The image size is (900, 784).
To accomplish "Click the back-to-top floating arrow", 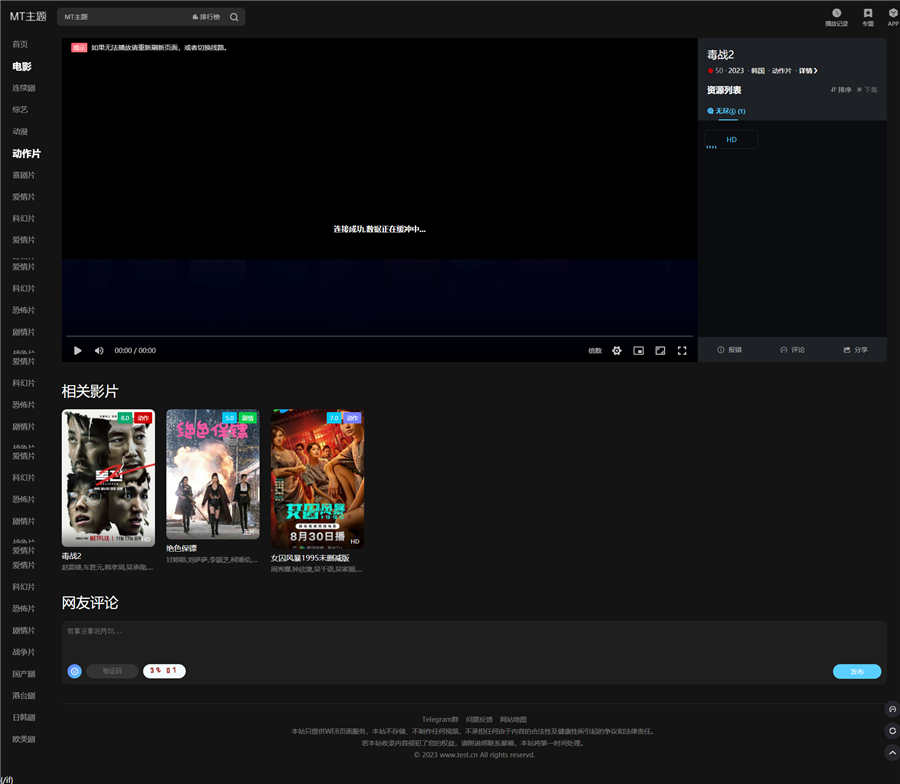I will click(x=892, y=752).
